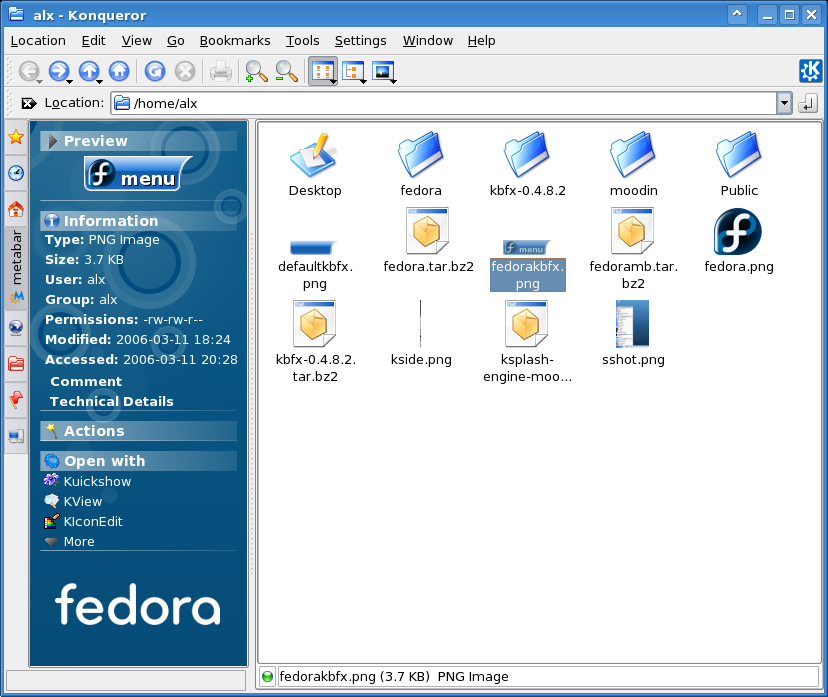Select the fedora folder
Viewport: 828px width, 697px height.
pos(421,165)
